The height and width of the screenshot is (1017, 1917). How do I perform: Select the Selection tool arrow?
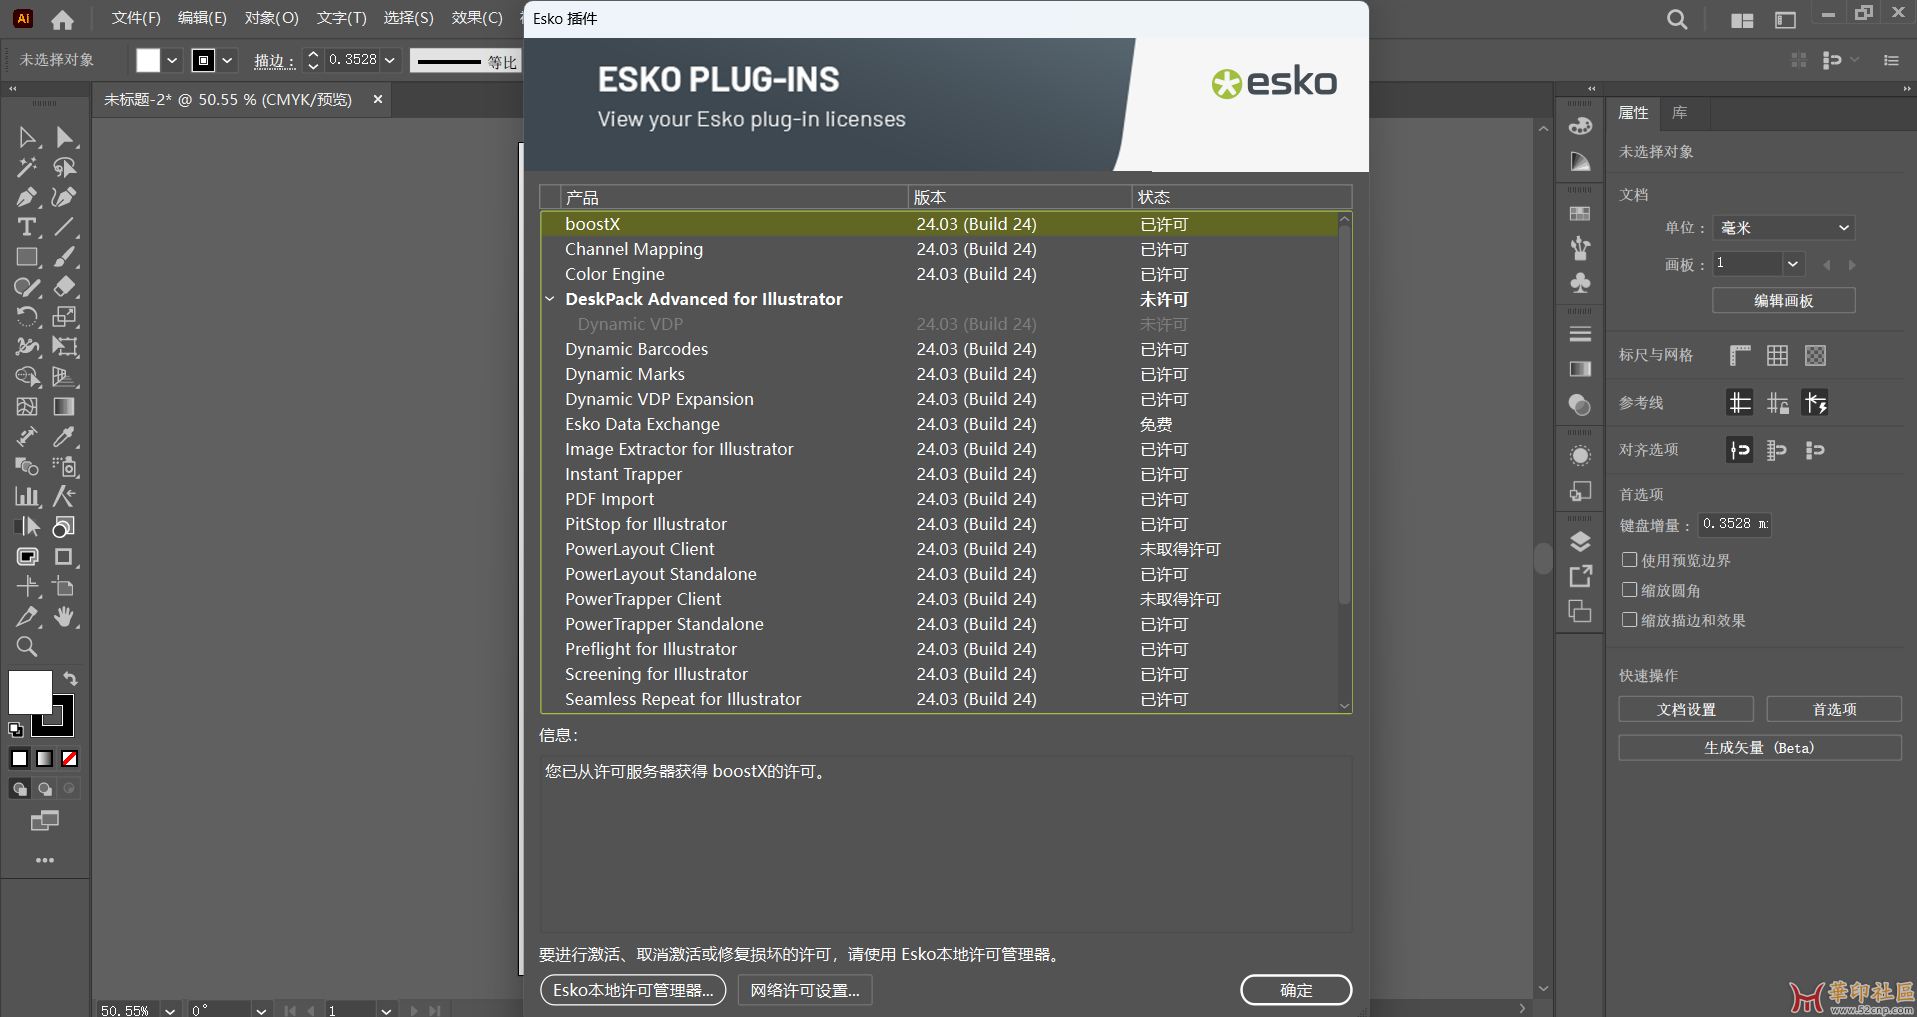coord(27,137)
